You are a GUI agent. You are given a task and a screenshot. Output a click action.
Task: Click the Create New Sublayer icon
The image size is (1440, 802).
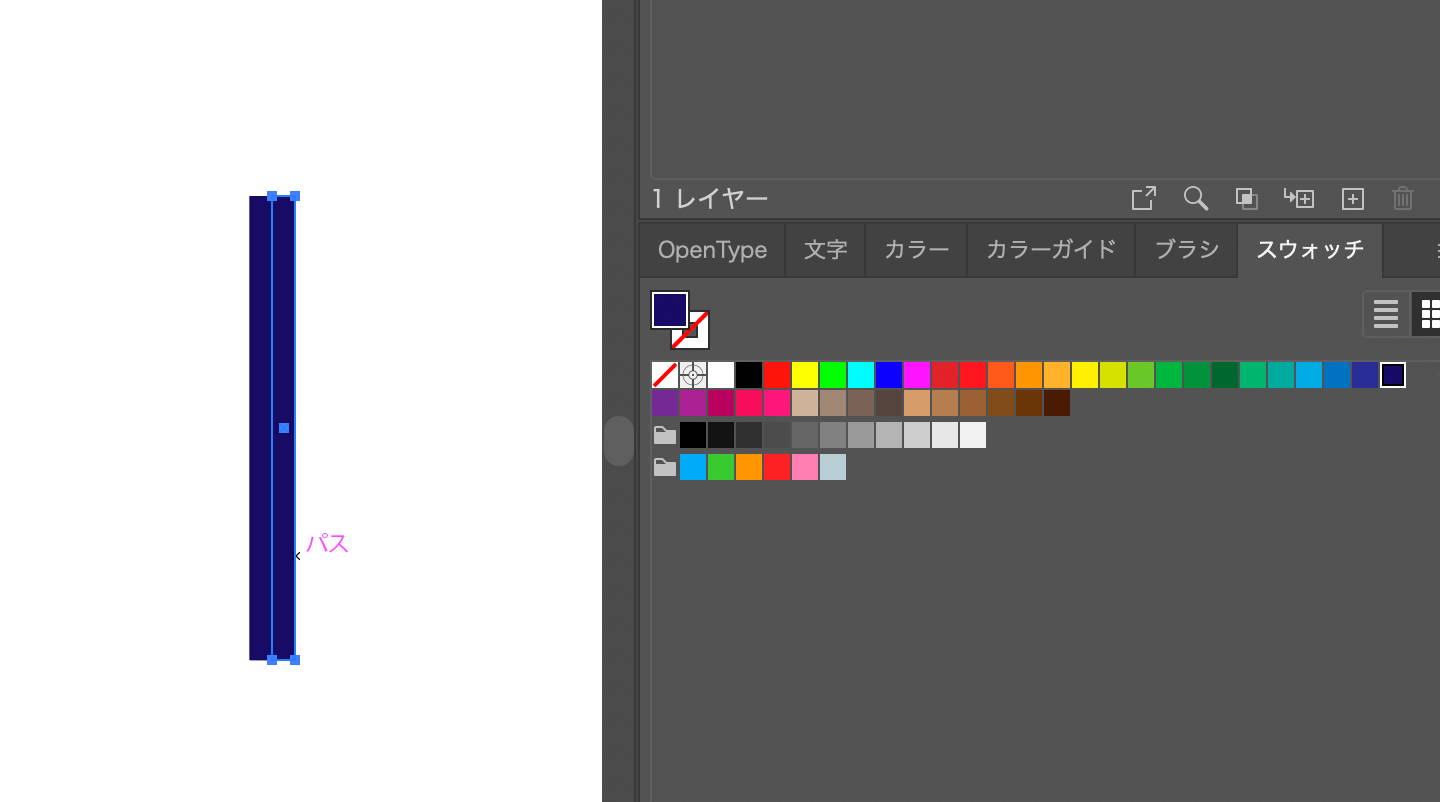[1299, 198]
